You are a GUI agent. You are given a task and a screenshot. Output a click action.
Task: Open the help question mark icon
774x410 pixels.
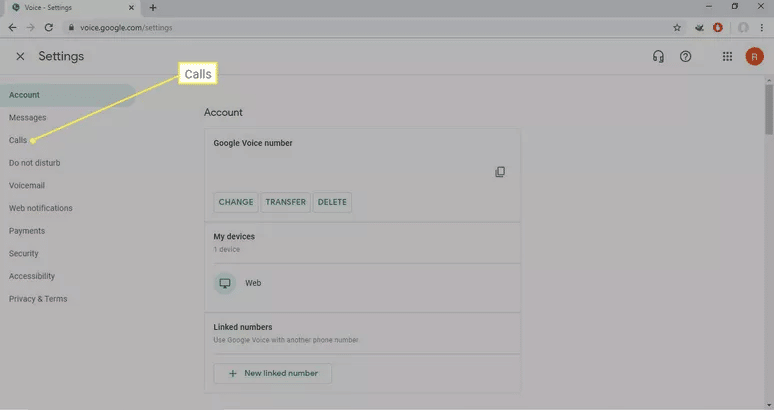[685, 56]
